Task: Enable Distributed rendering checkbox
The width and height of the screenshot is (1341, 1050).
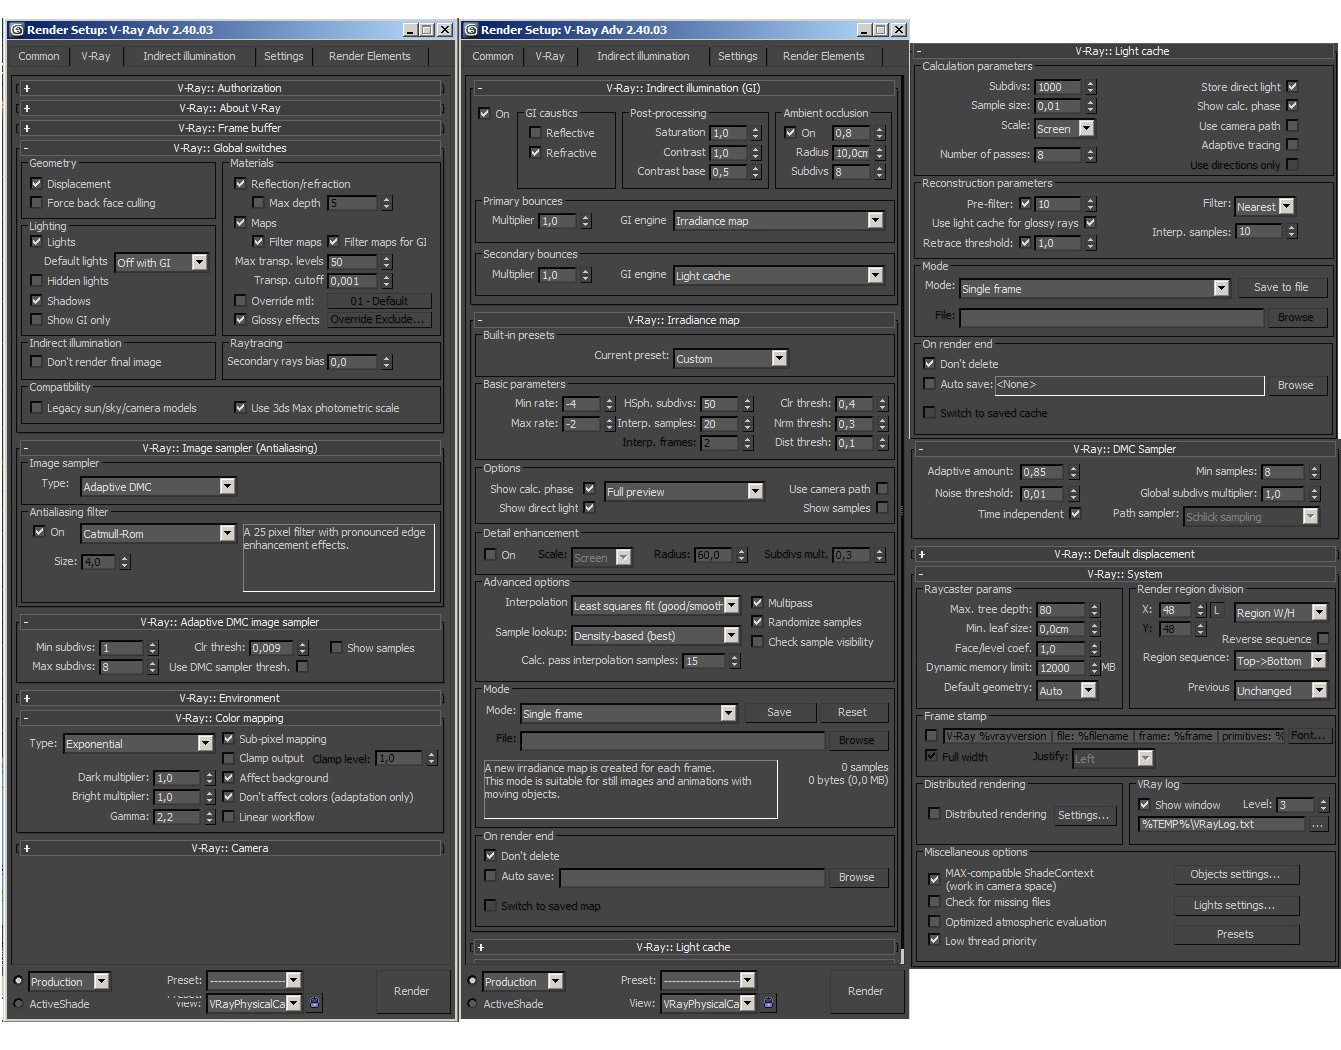Action: pyautogui.click(x=935, y=814)
